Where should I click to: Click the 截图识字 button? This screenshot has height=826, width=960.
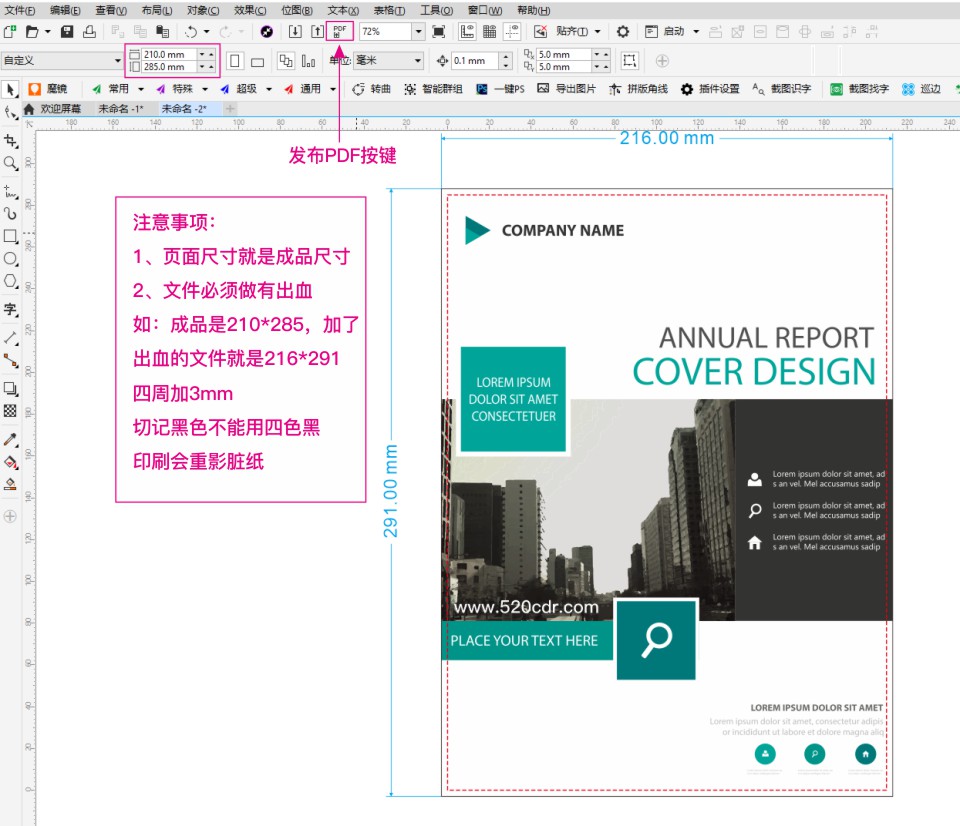tap(782, 89)
